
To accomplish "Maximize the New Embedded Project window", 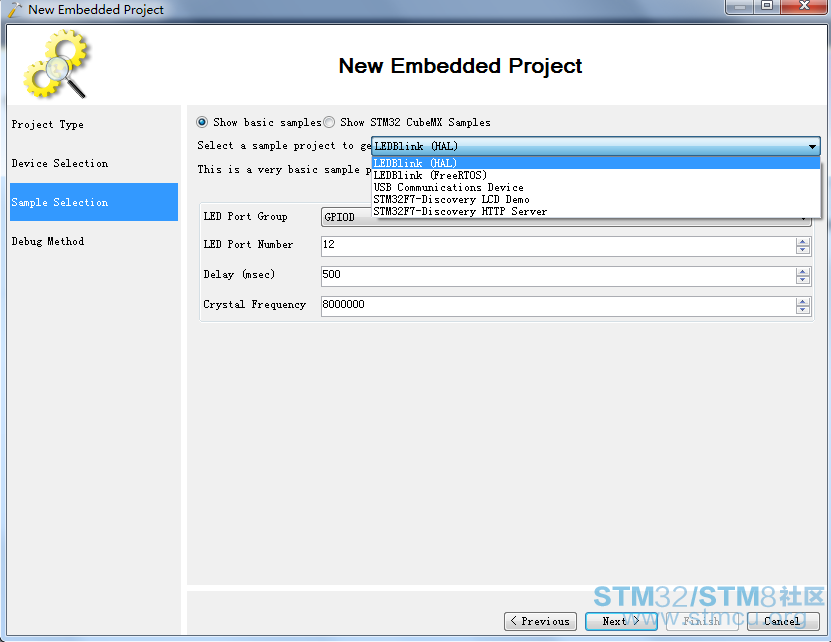I will (767, 6).
